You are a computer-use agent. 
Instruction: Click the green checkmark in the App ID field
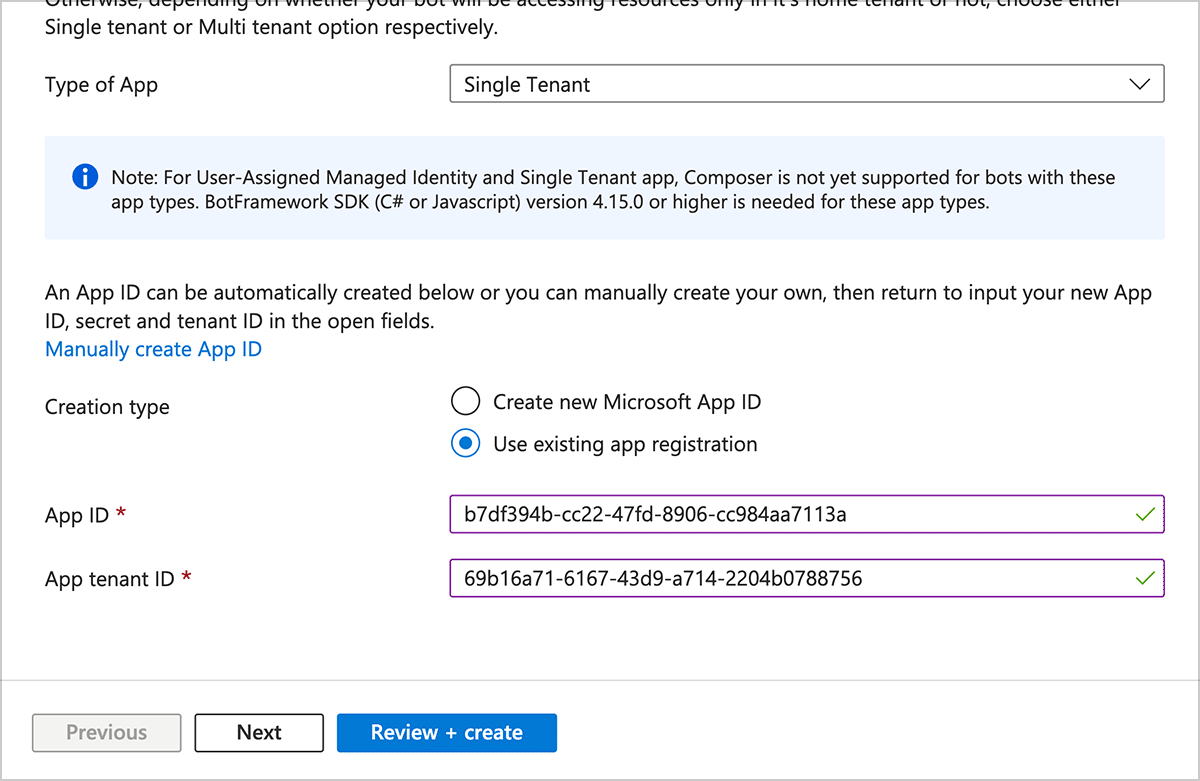(1145, 515)
